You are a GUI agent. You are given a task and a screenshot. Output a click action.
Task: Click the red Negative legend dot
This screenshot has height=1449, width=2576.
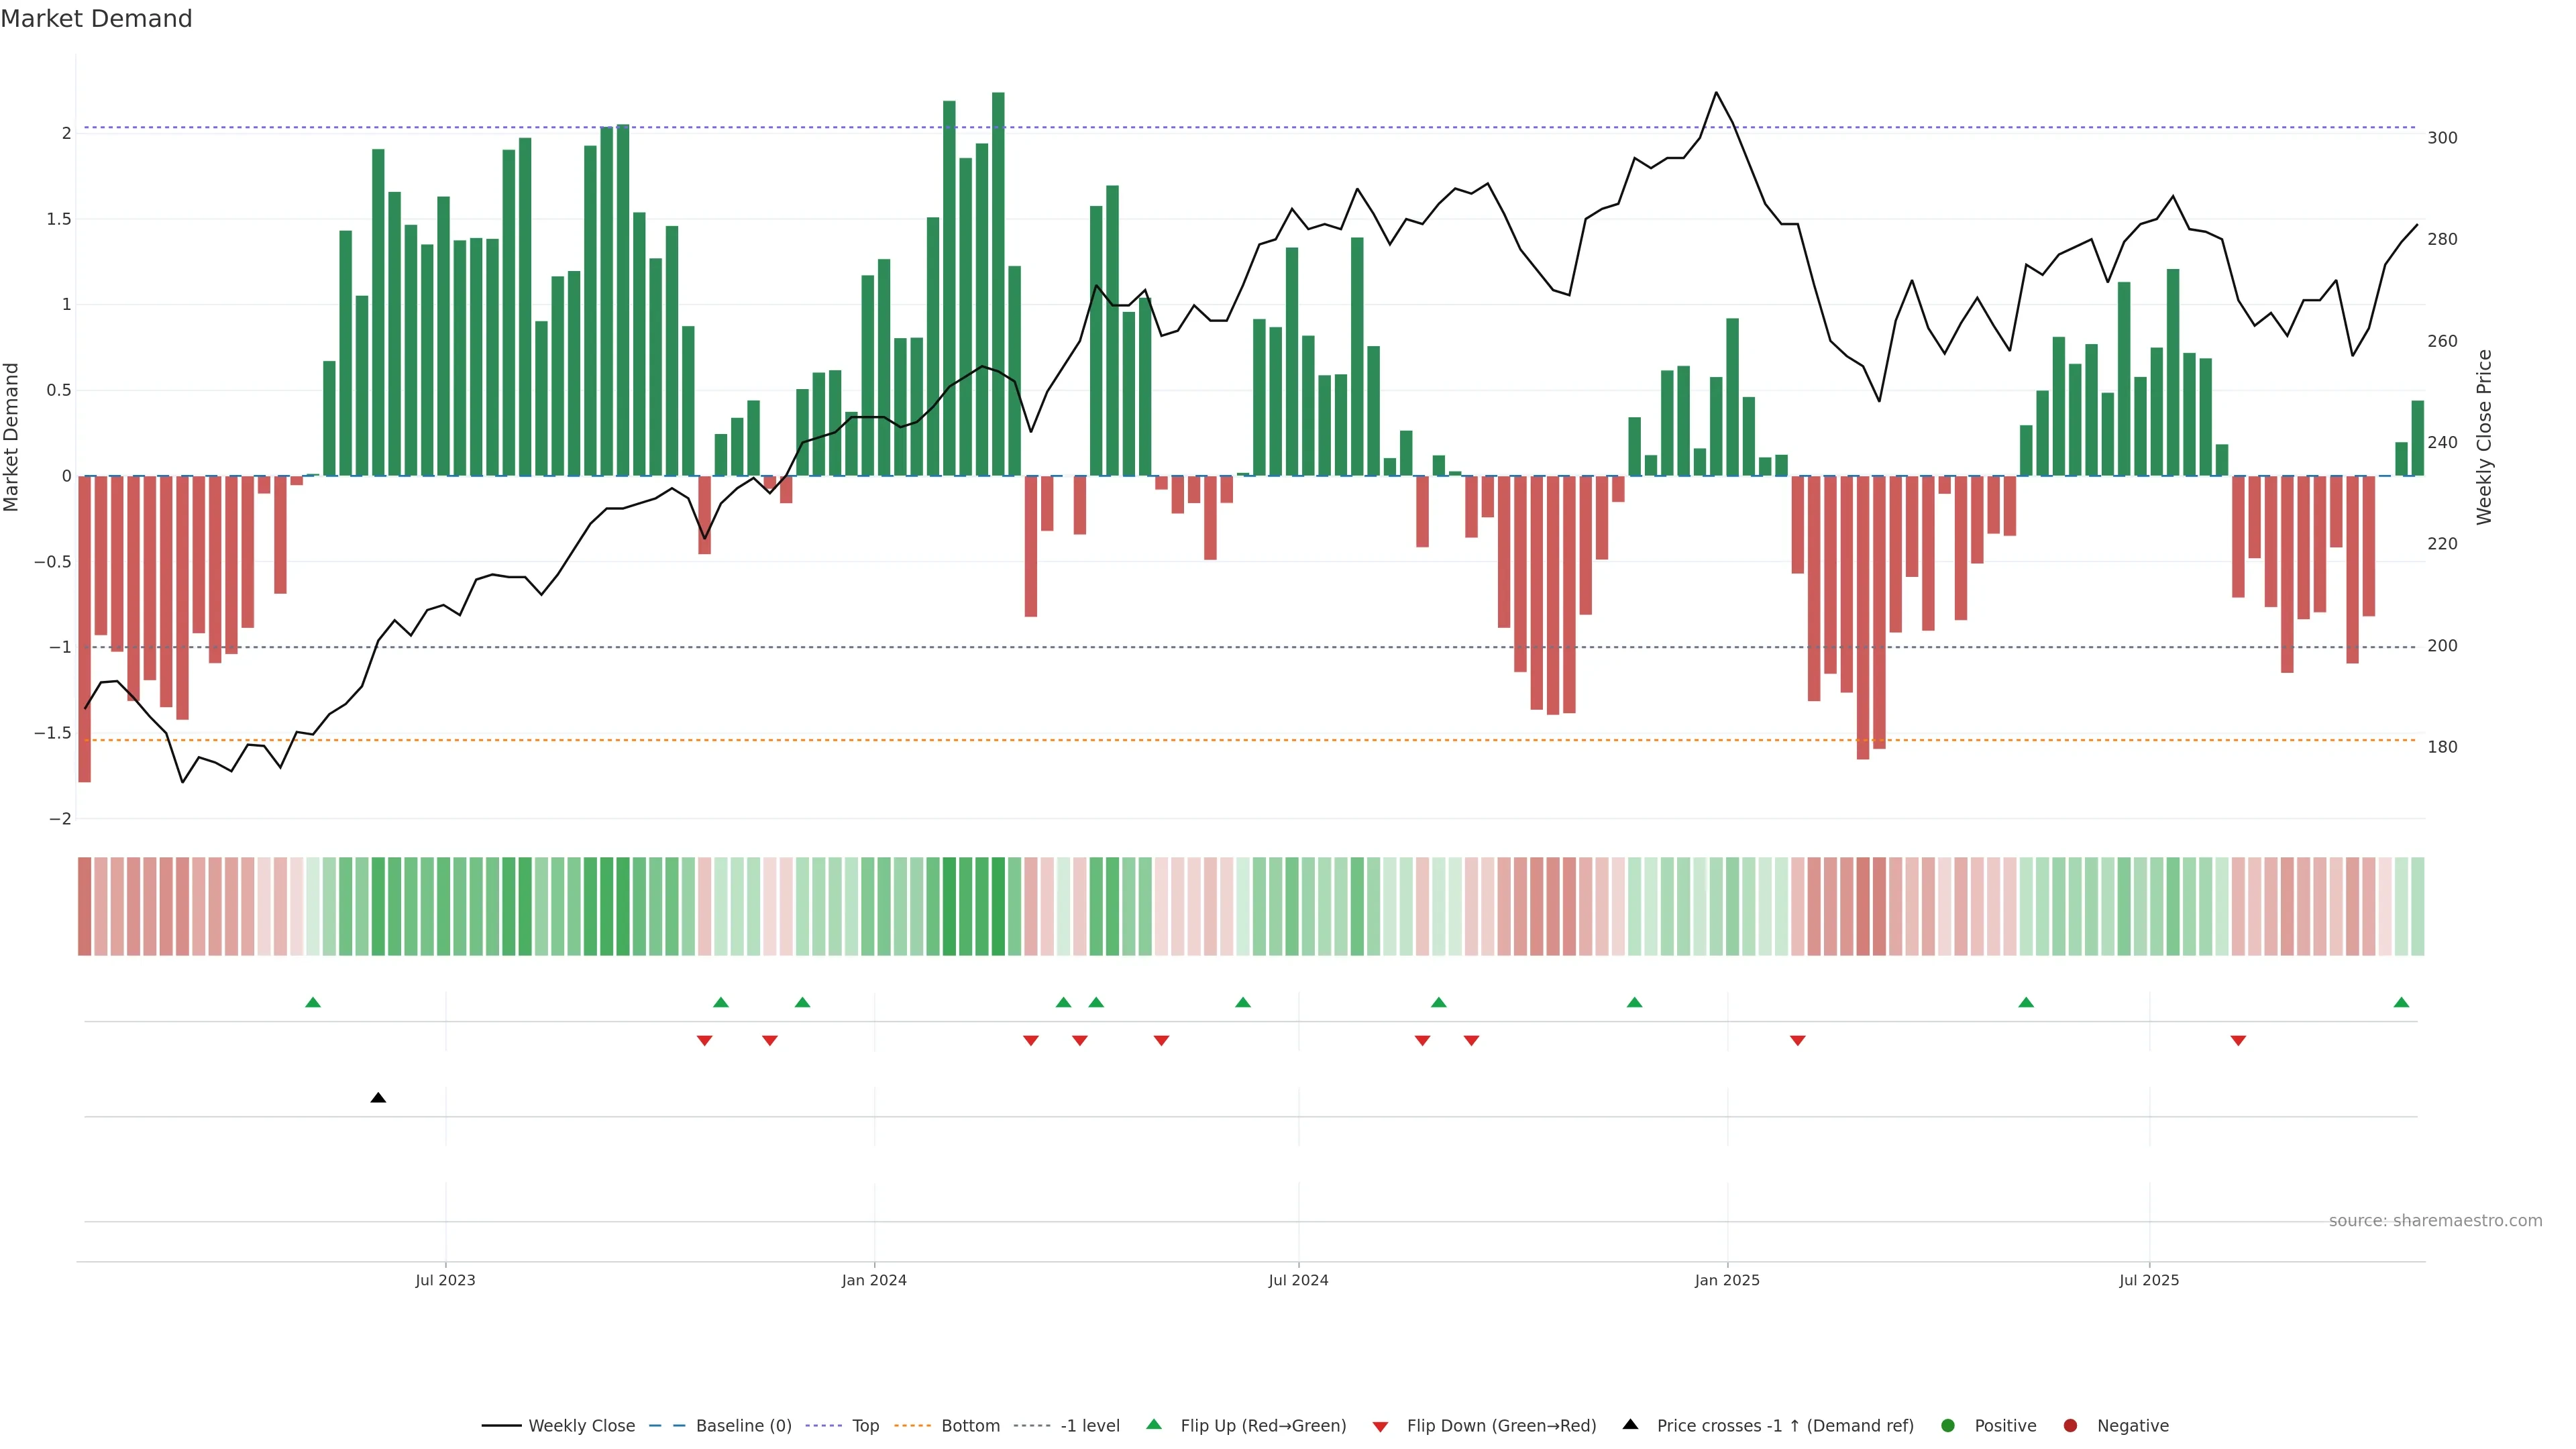click(2070, 1426)
